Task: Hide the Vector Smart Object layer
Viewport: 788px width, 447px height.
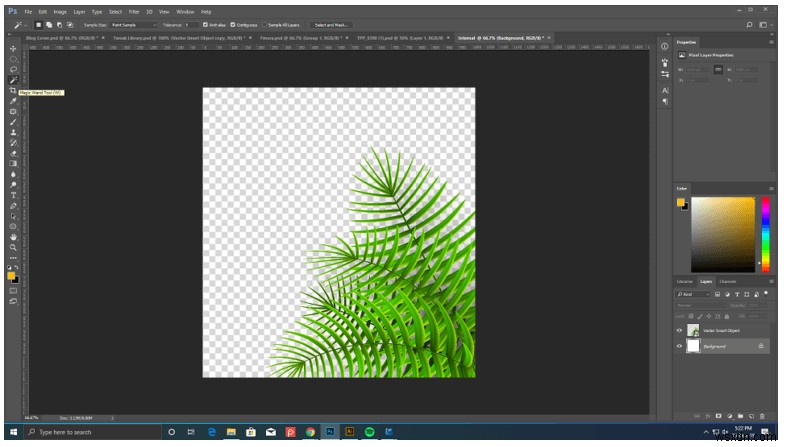Action: (x=680, y=330)
